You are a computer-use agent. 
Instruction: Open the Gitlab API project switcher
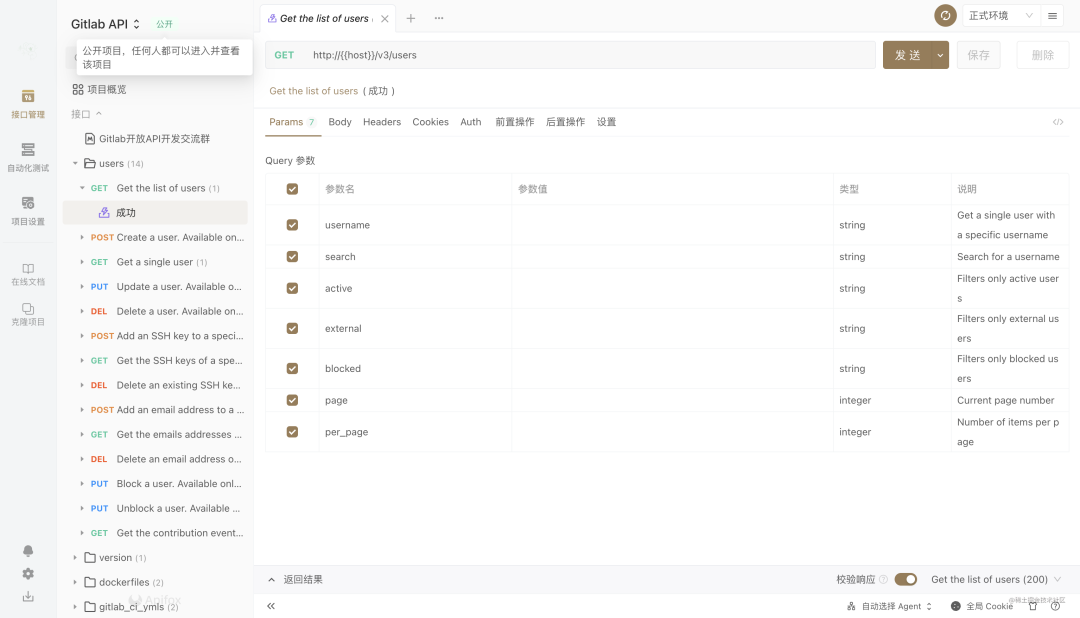[105, 24]
